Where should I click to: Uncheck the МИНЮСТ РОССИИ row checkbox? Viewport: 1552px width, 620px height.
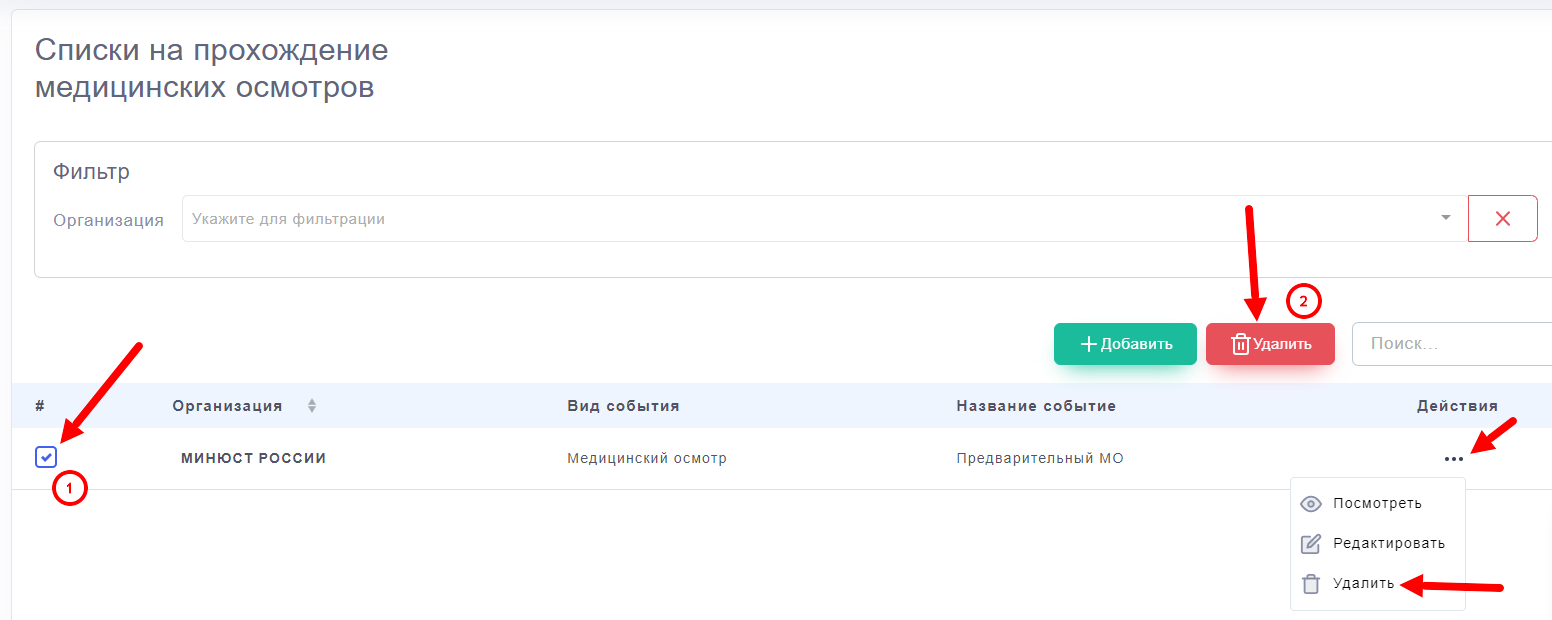[46, 458]
